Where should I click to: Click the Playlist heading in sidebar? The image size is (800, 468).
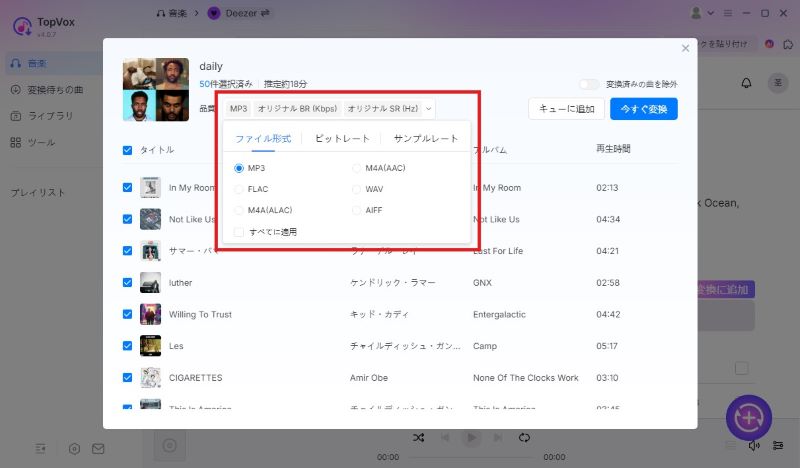click(x=38, y=193)
